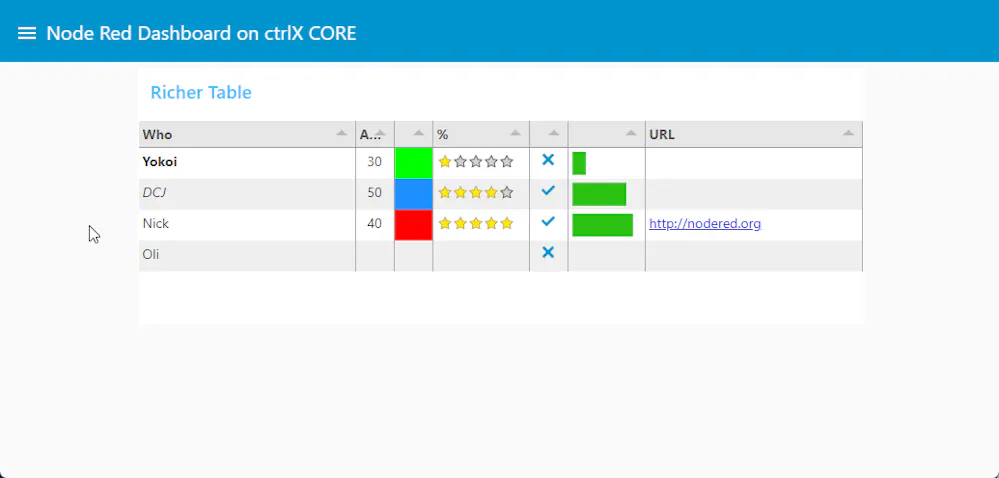The image size is (999, 478).
Task: Sort by the URL column arrow
Action: point(848,133)
